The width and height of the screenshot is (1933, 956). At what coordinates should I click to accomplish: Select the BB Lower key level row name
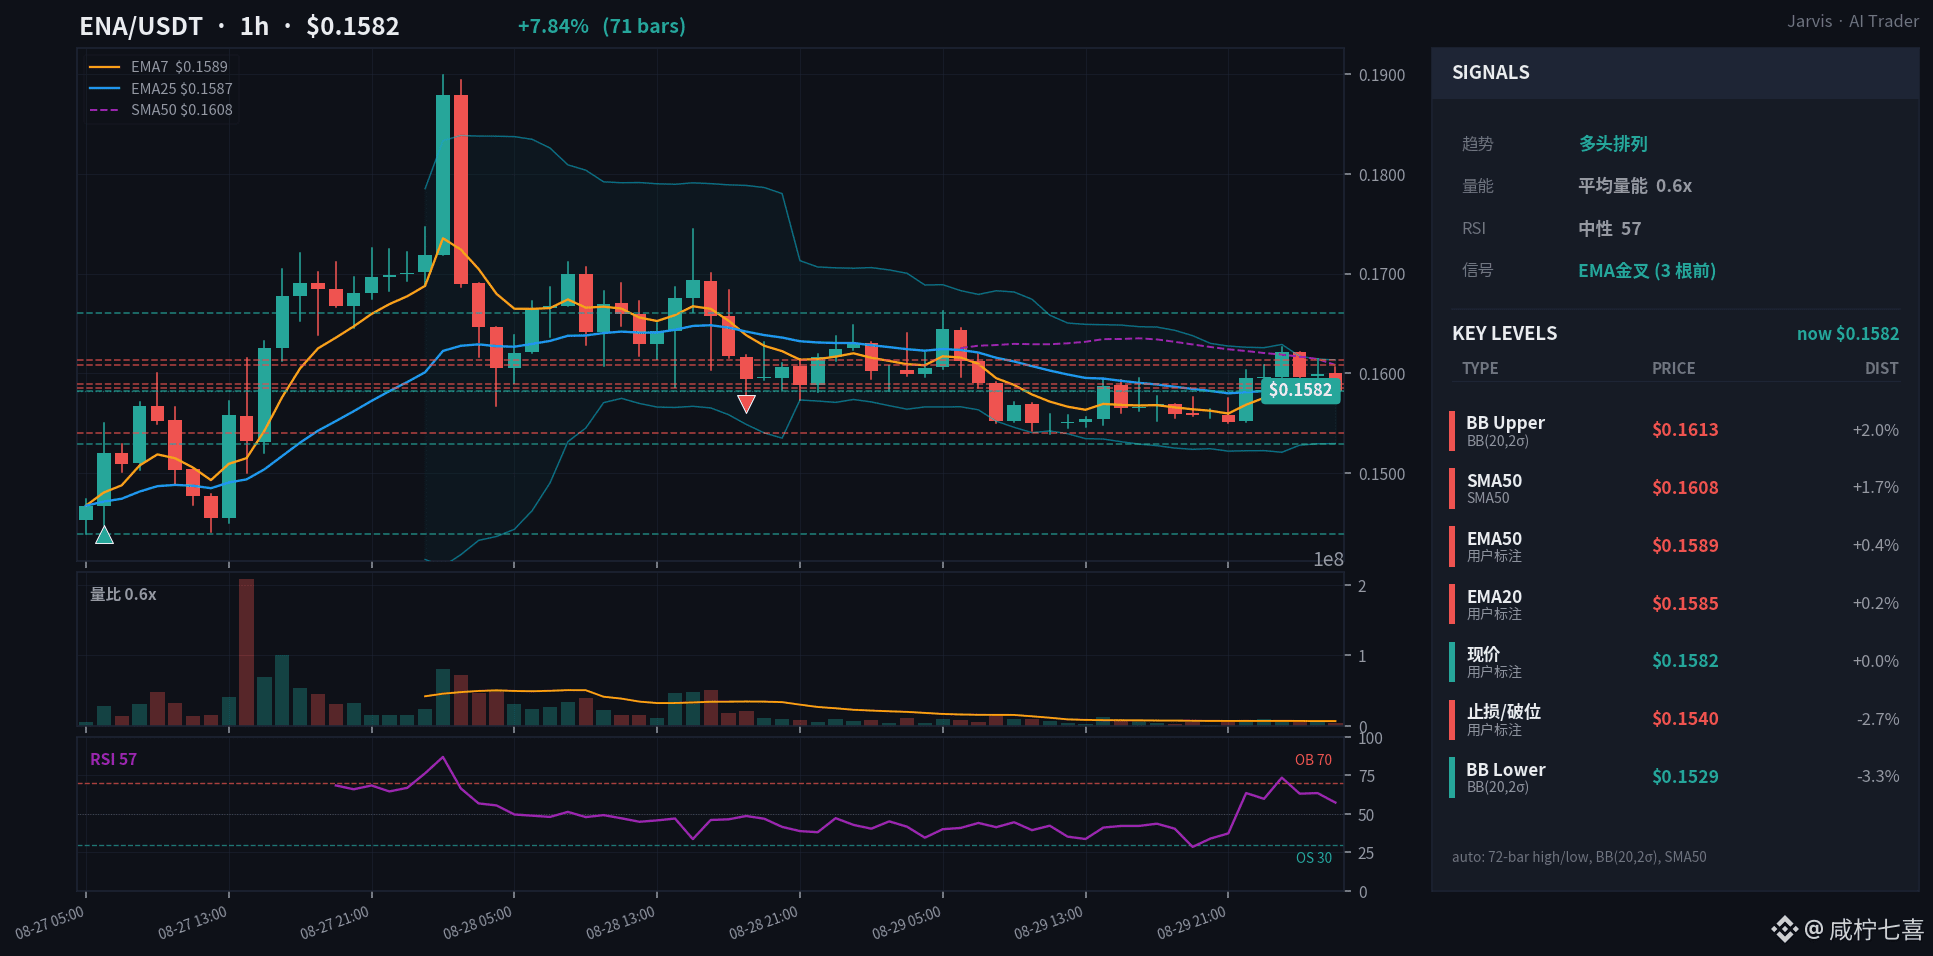1506,770
